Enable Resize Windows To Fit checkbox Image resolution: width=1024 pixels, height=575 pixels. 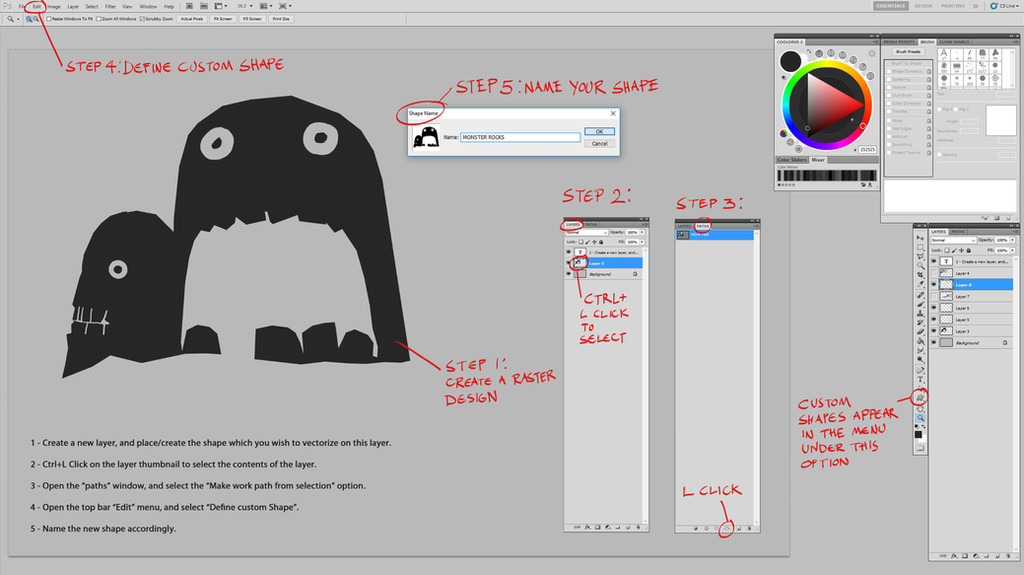click(x=48, y=19)
